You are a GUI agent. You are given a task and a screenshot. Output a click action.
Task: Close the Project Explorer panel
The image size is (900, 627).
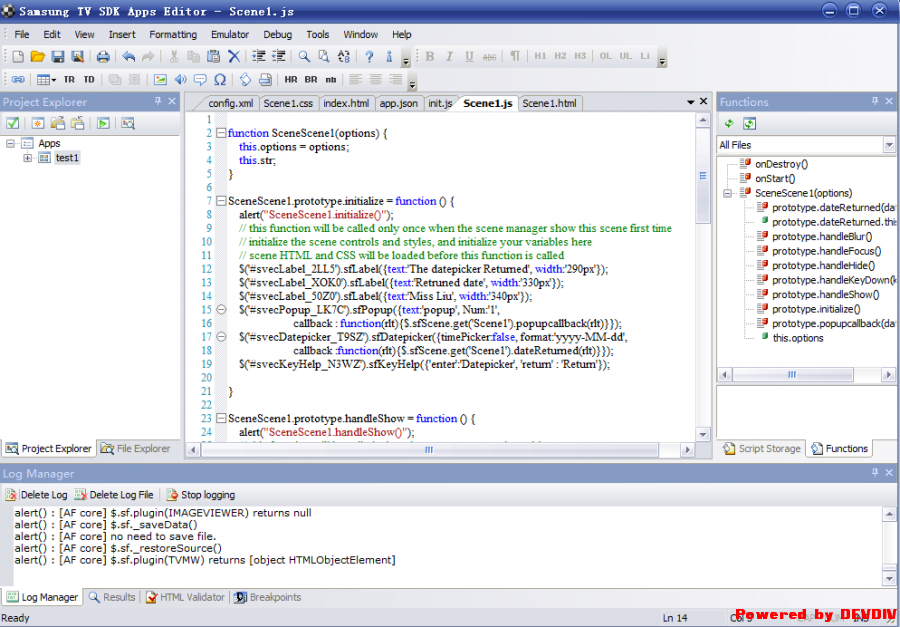pyautogui.click(x=172, y=101)
